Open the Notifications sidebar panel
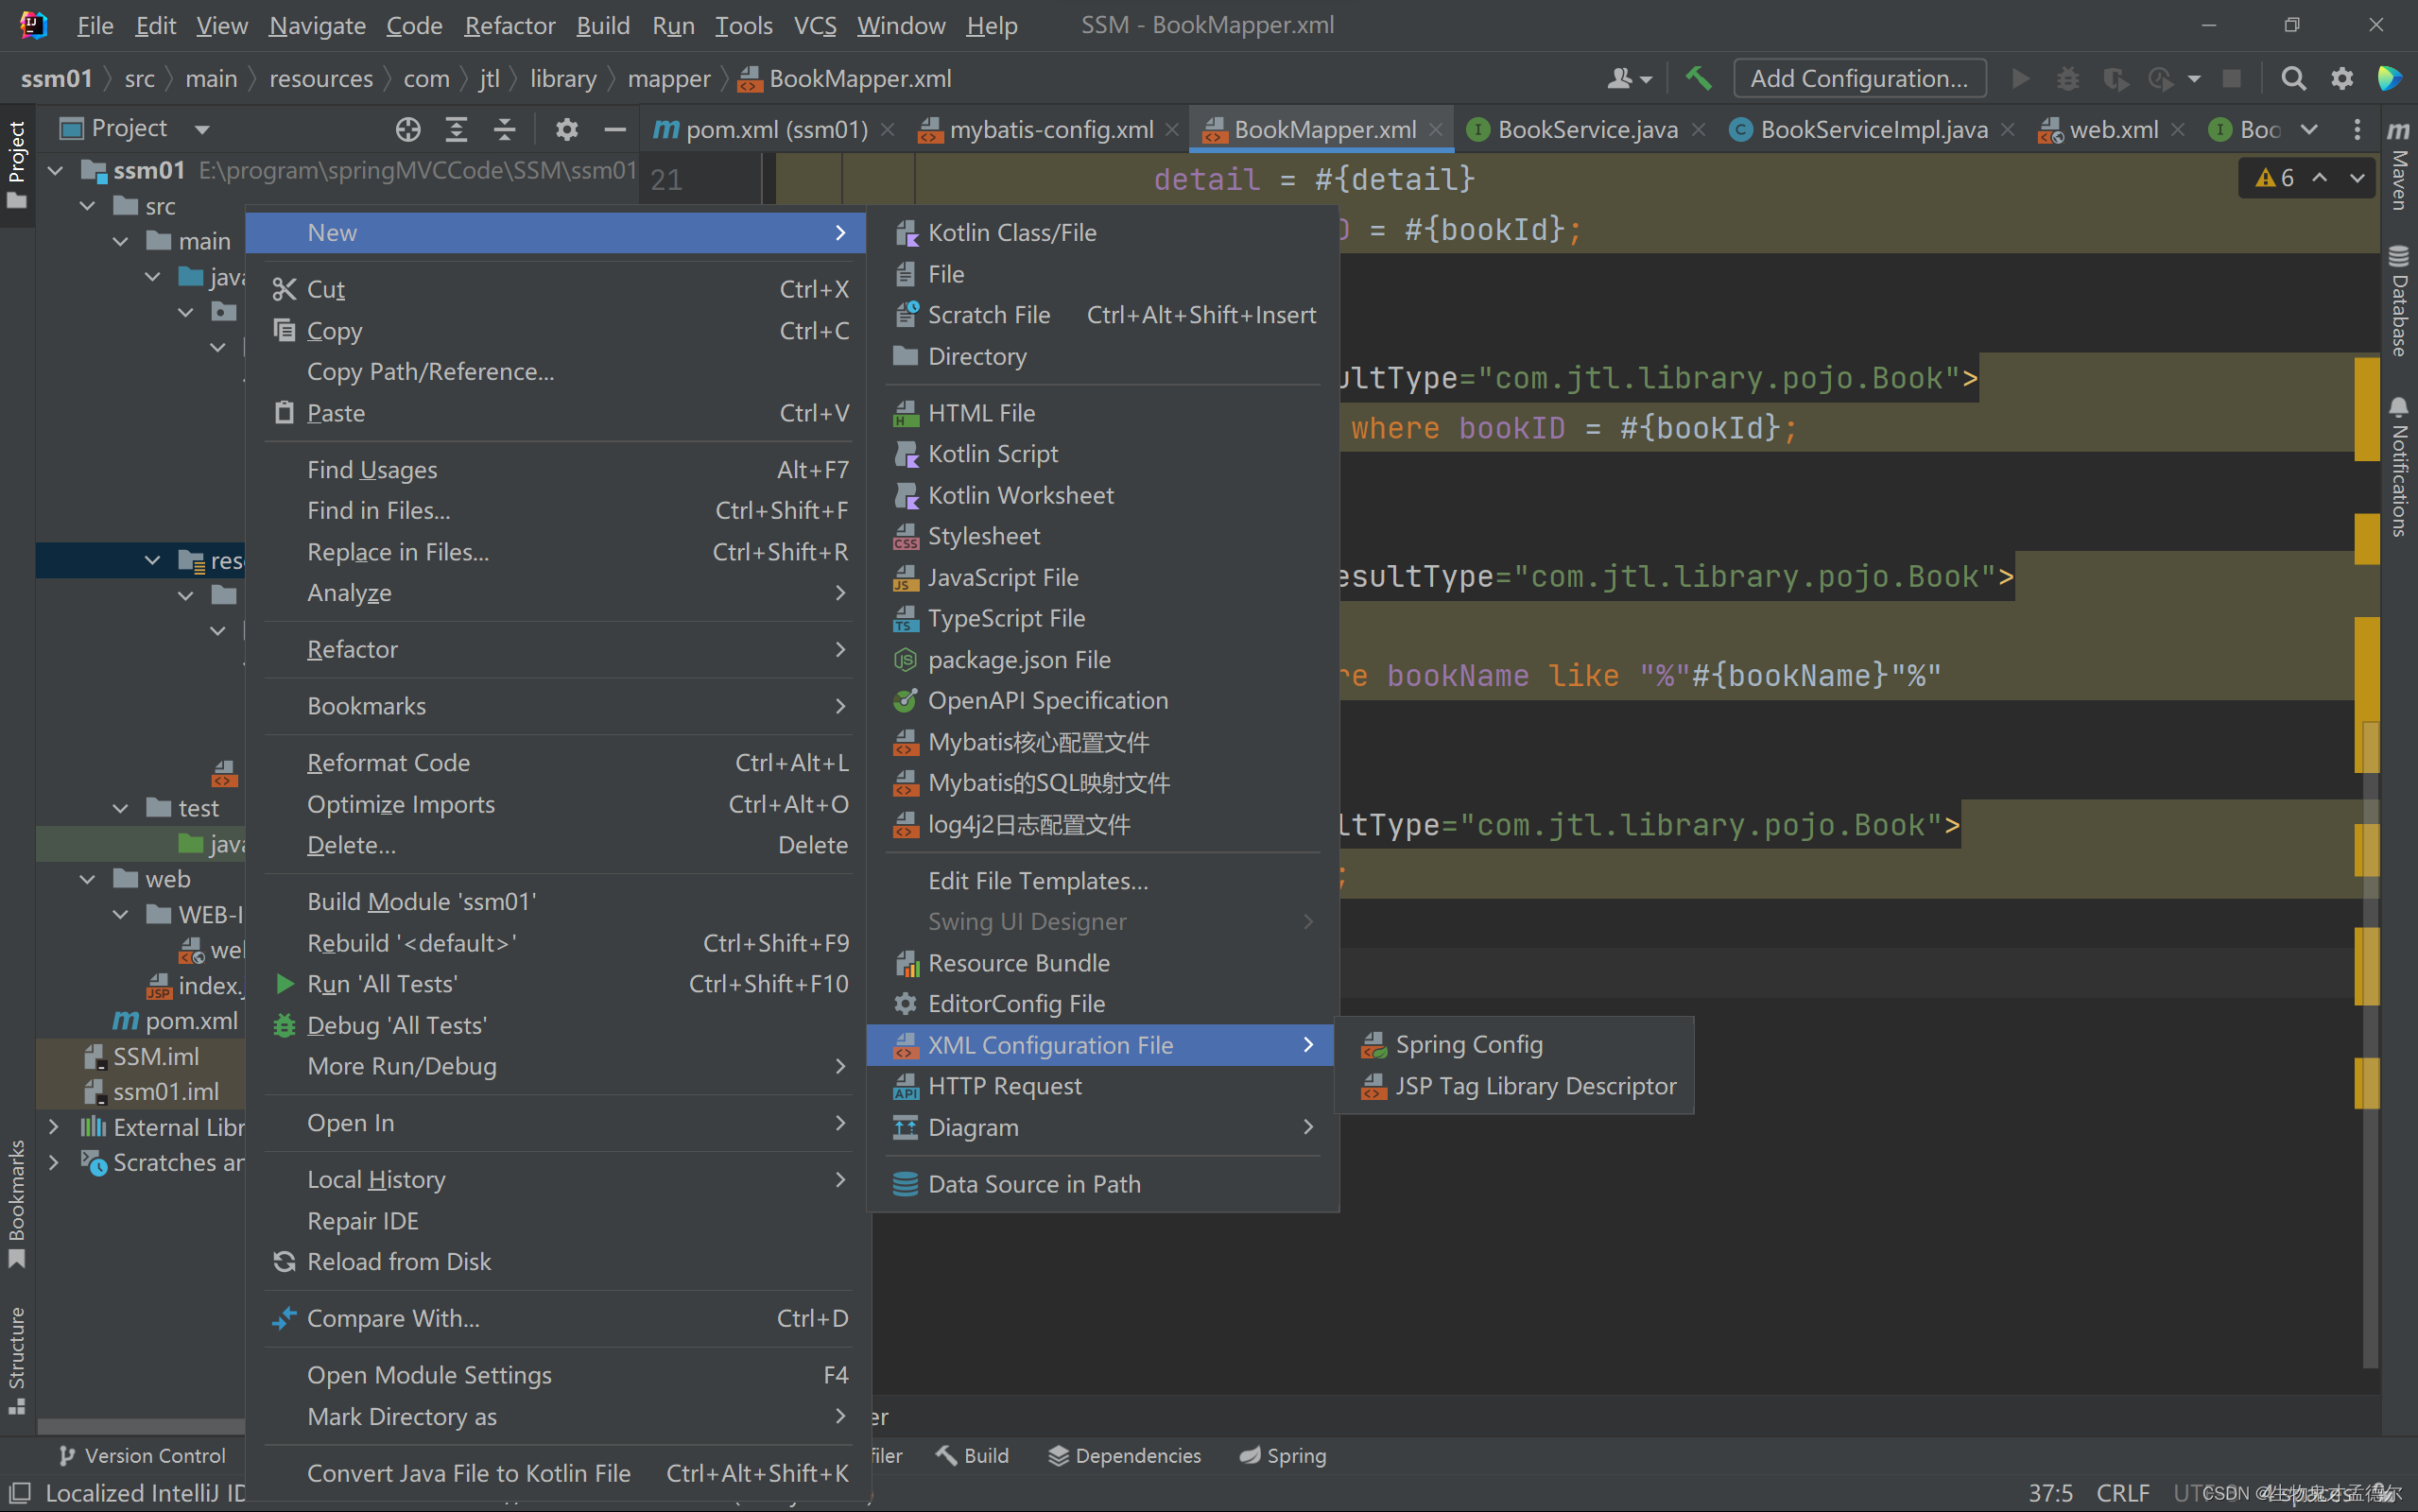Viewport: 2418px width, 1512px height. tap(2398, 466)
